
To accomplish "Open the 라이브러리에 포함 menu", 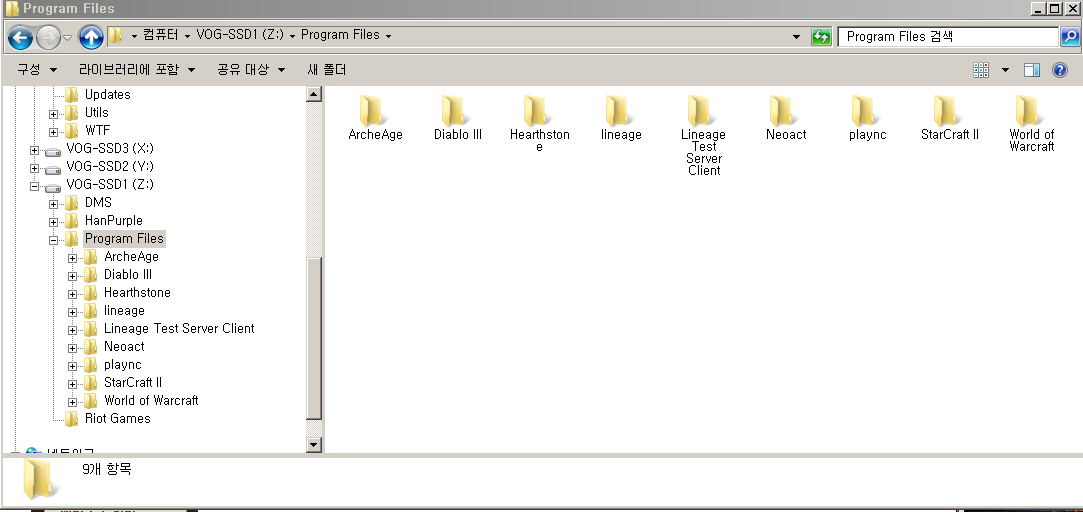I will (x=137, y=70).
